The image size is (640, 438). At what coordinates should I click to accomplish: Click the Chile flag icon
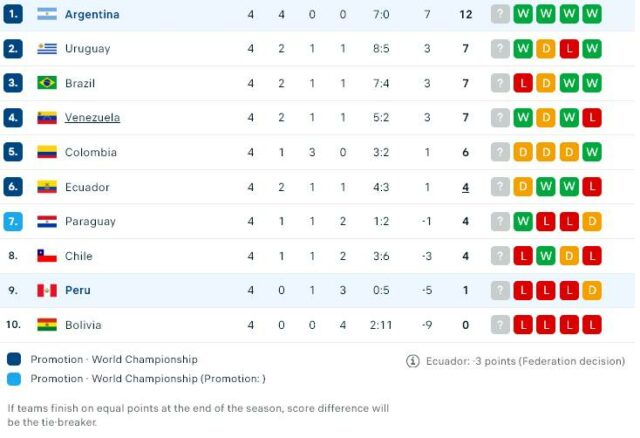coord(47,256)
